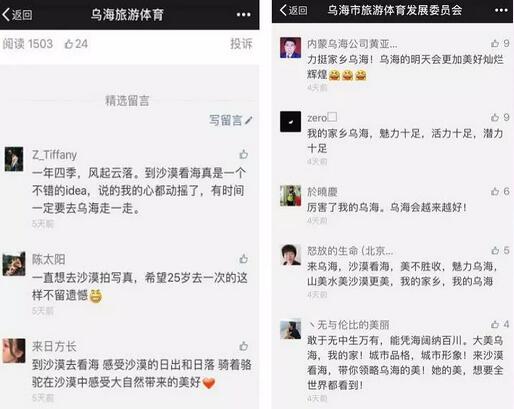Screen dimensions: 514x409
Task: Click the 投诉 report link
Action: pyautogui.click(x=241, y=44)
